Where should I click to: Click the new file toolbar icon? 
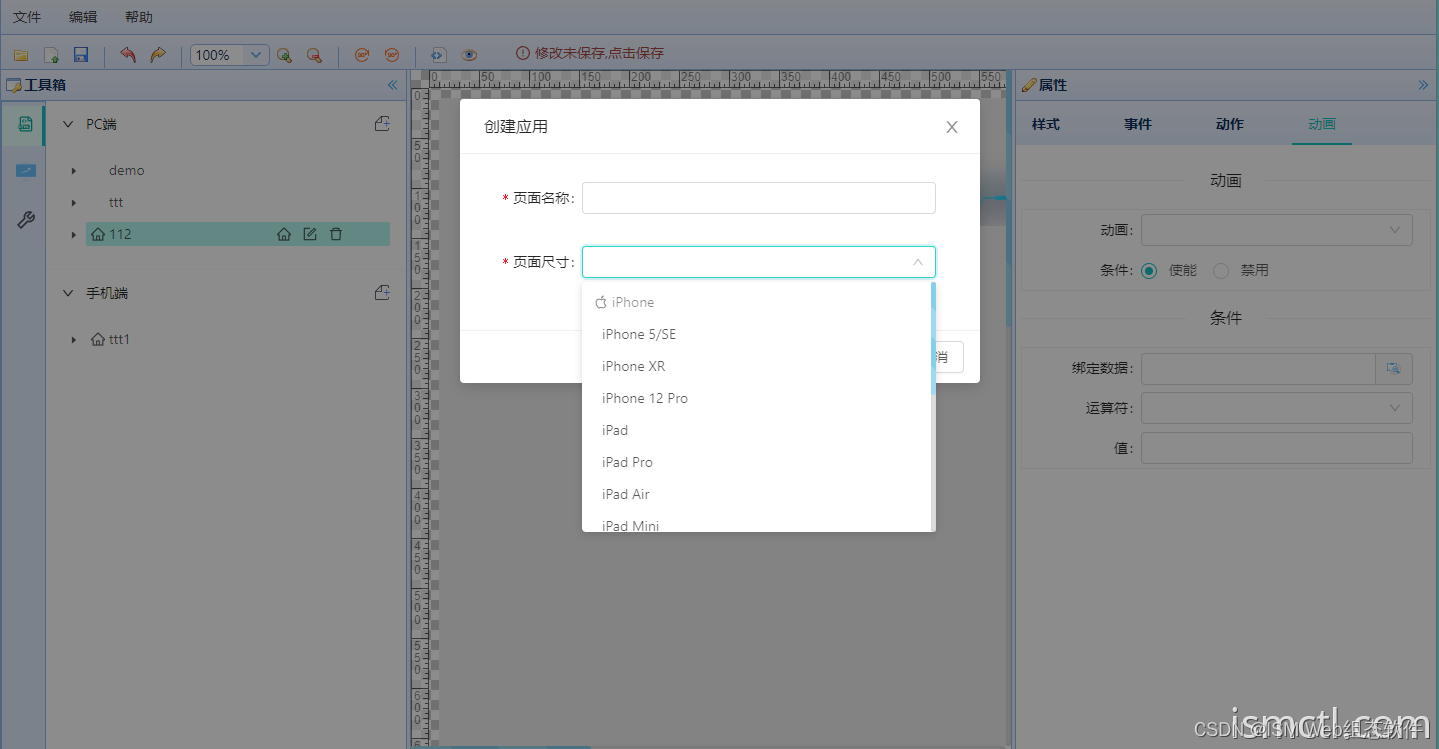pyautogui.click(x=51, y=55)
